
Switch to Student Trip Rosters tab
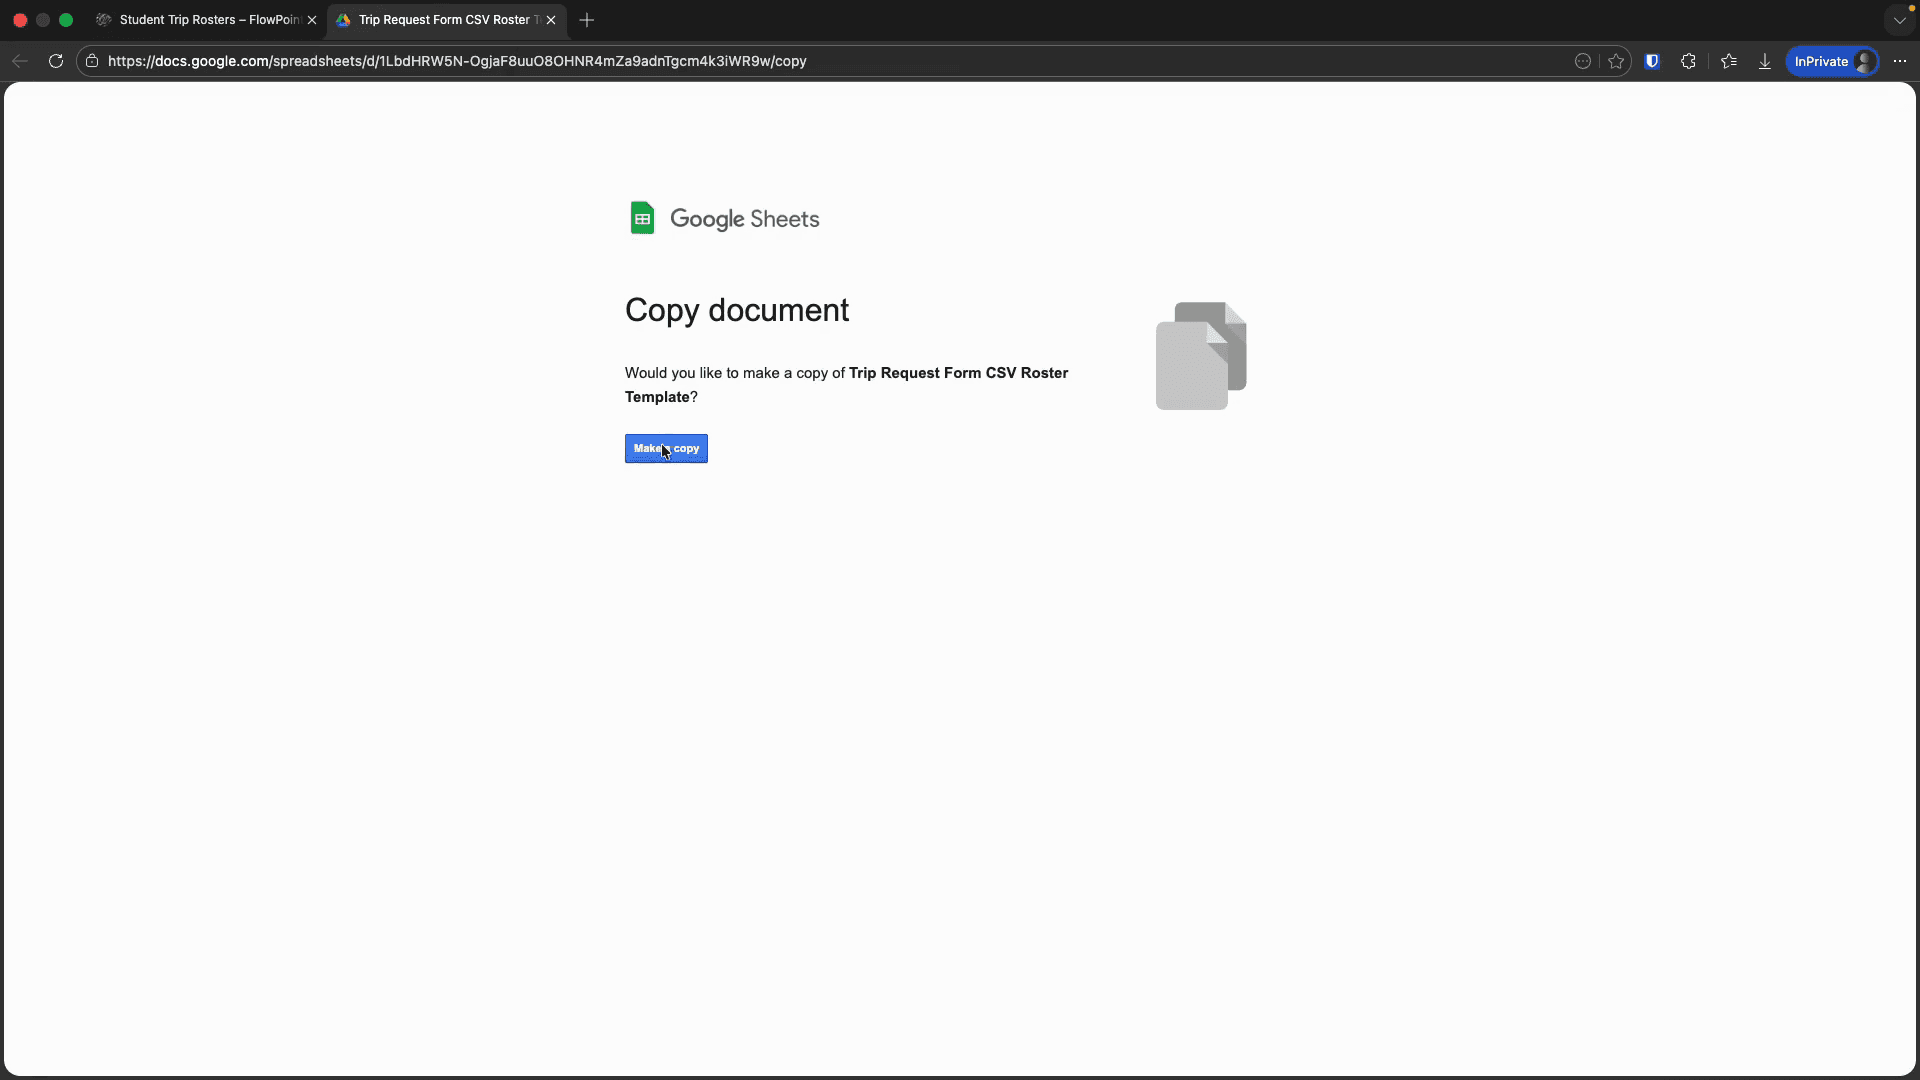[207, 20]
